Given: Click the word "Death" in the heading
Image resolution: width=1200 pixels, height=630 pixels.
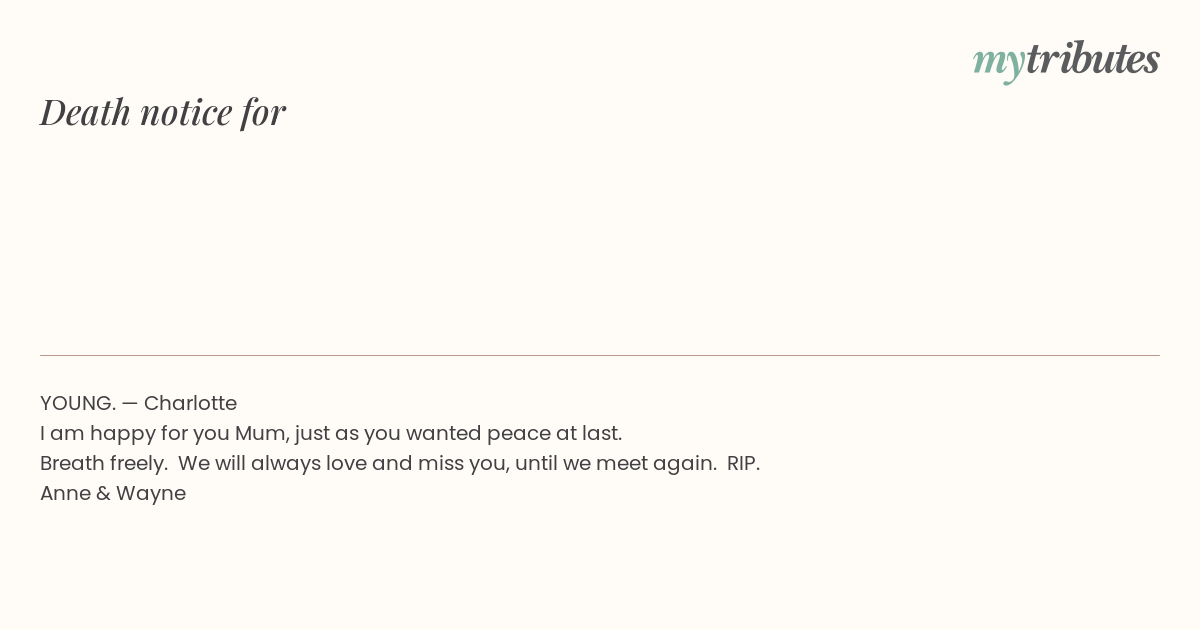Looking at the screenshot, I should (85, 112).
